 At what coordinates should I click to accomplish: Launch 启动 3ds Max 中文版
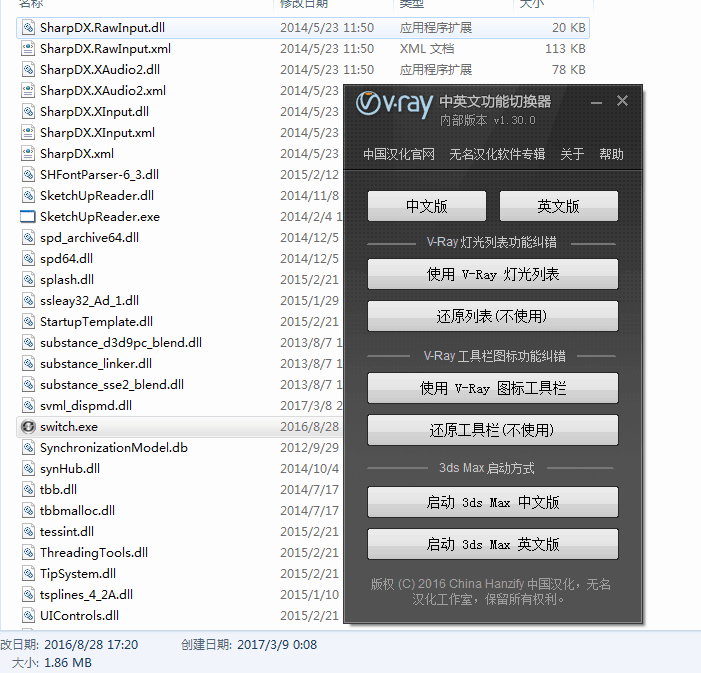pyautogui.click(x=493, y=502)
